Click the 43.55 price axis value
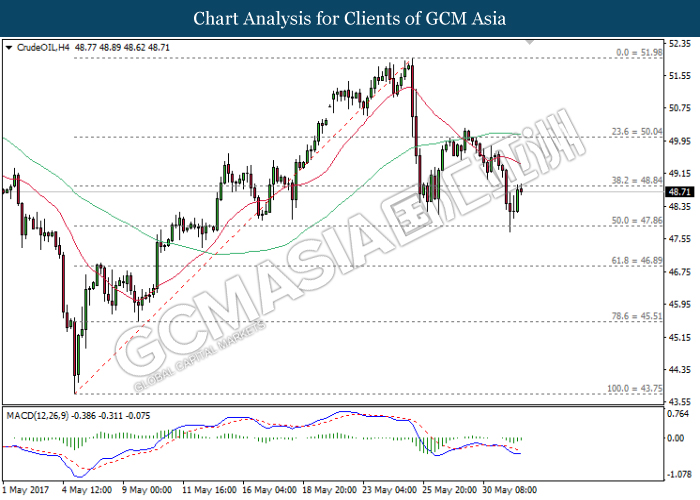Image resolution: width=700 pixels, height=500 pixels. (x=679, y=402)
